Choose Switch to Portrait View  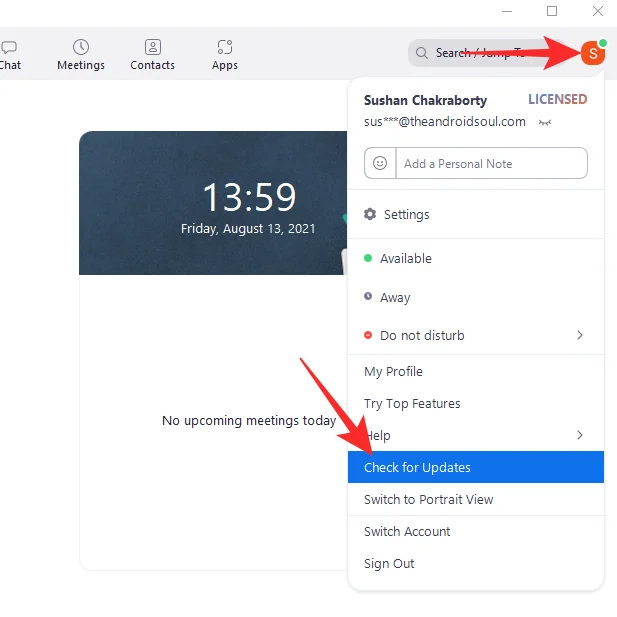click(x=428, y=499)
